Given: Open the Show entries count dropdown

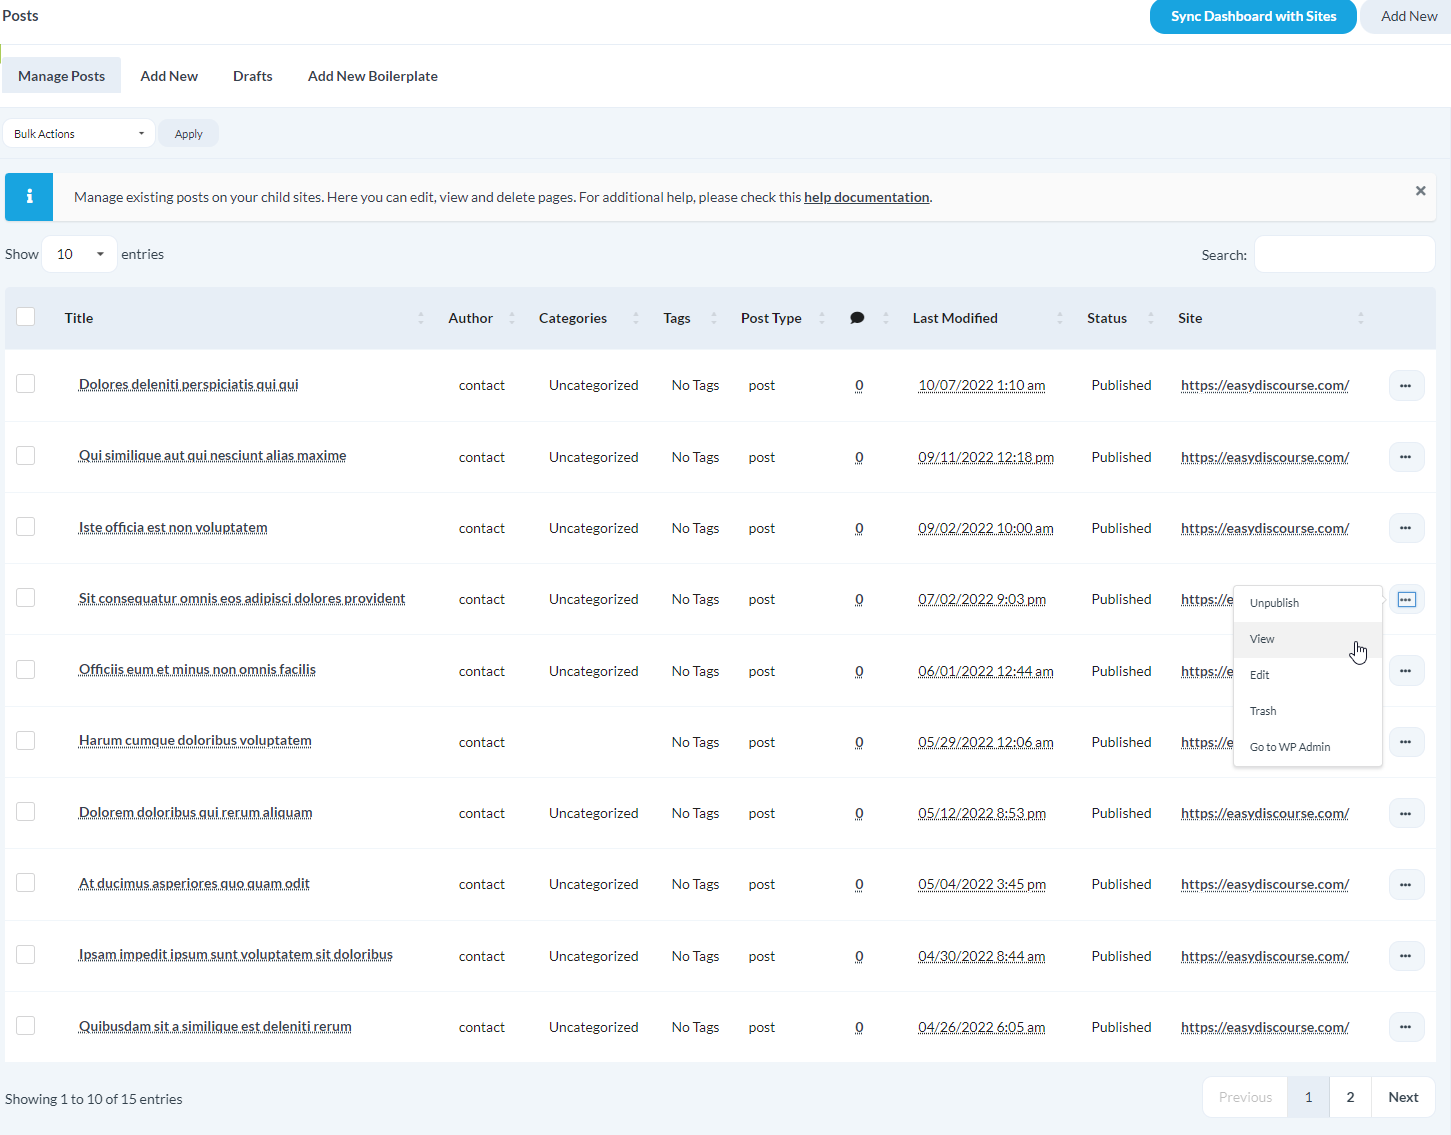Looking at the screenshot, I should tap(80, 254).
